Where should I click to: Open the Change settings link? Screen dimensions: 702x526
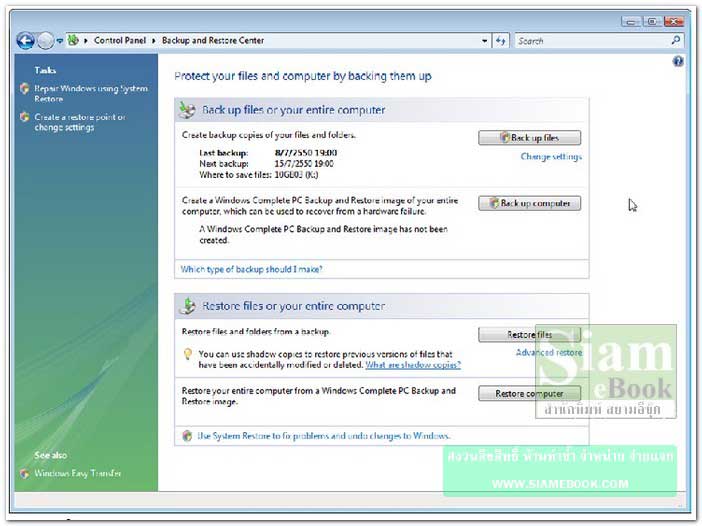click(551, 157)
